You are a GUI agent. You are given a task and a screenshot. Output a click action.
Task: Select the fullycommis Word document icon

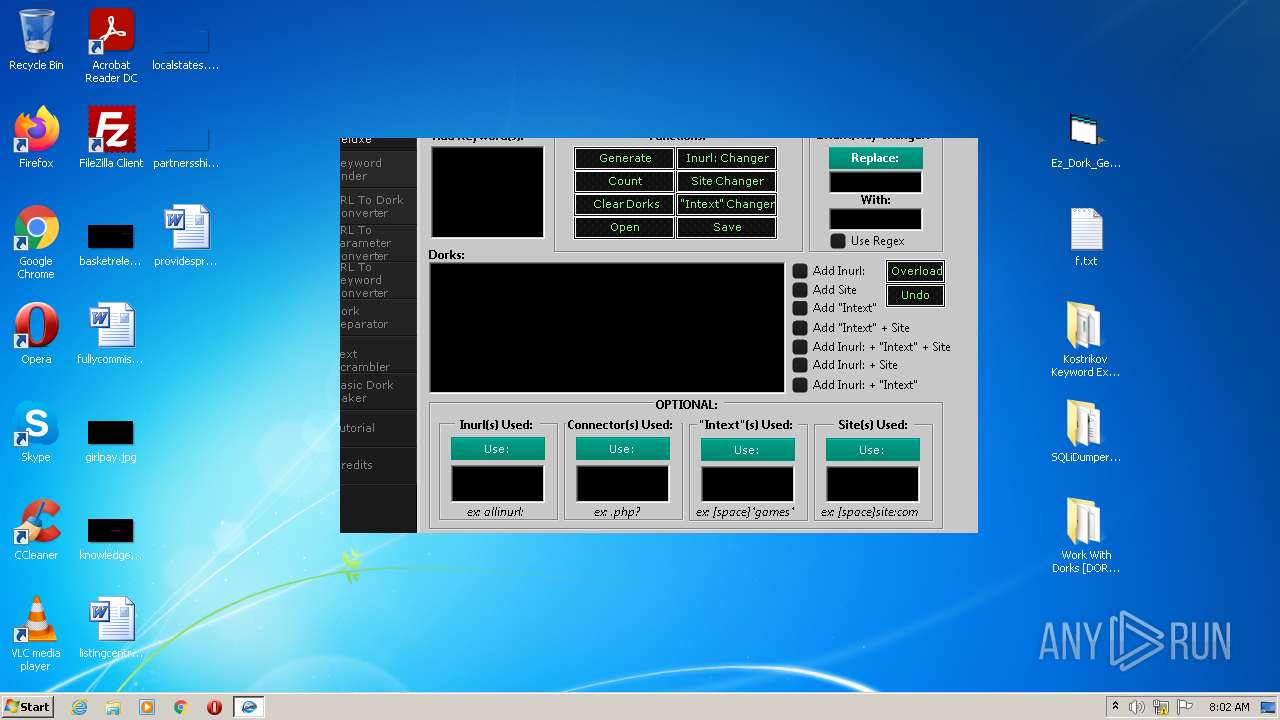111,334
